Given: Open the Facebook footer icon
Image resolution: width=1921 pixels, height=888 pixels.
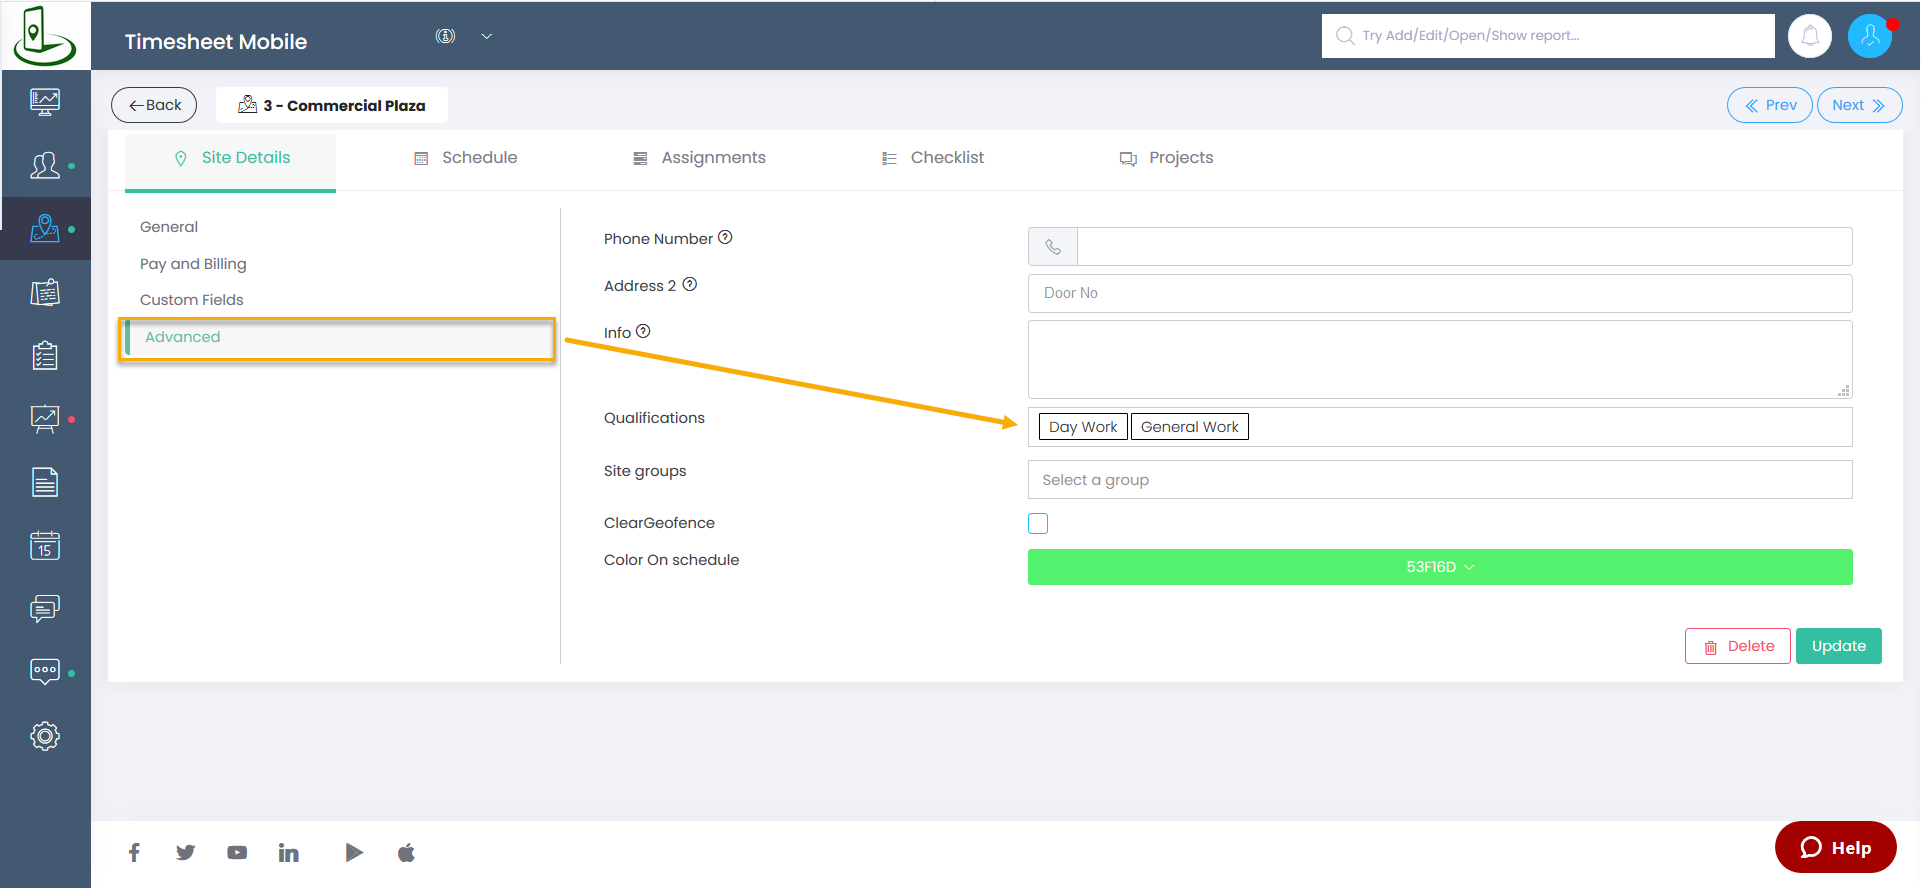Looking at the screenshot, I should click(134, 852).
